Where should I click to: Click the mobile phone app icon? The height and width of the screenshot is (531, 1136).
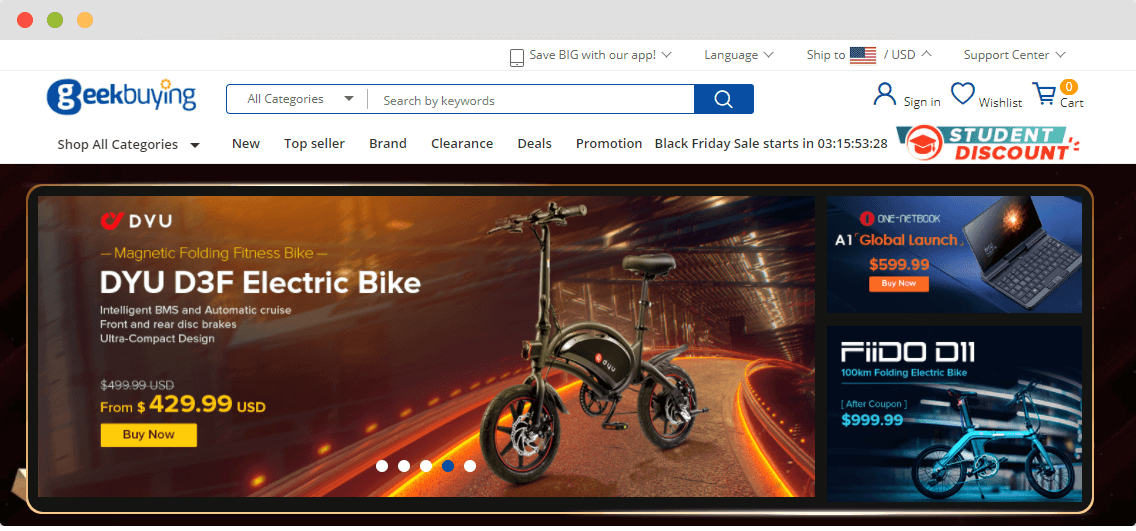click(517, 57)
